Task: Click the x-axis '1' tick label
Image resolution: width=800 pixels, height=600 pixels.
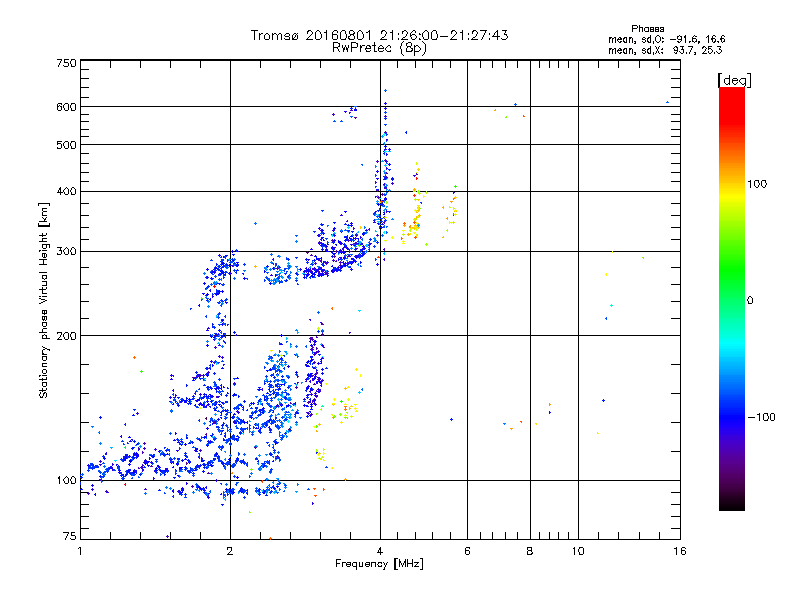Action: [x=80, y=551]
